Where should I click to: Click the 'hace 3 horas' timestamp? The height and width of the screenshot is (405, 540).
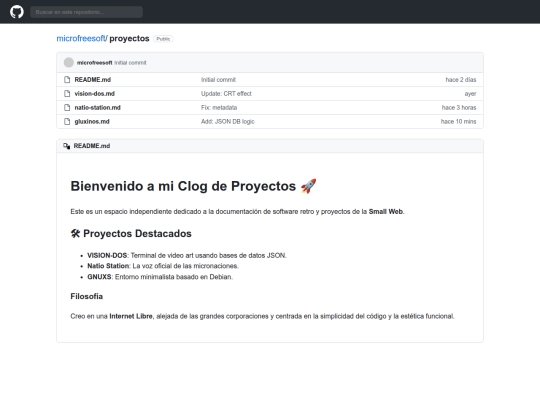[x=459, y=107]
